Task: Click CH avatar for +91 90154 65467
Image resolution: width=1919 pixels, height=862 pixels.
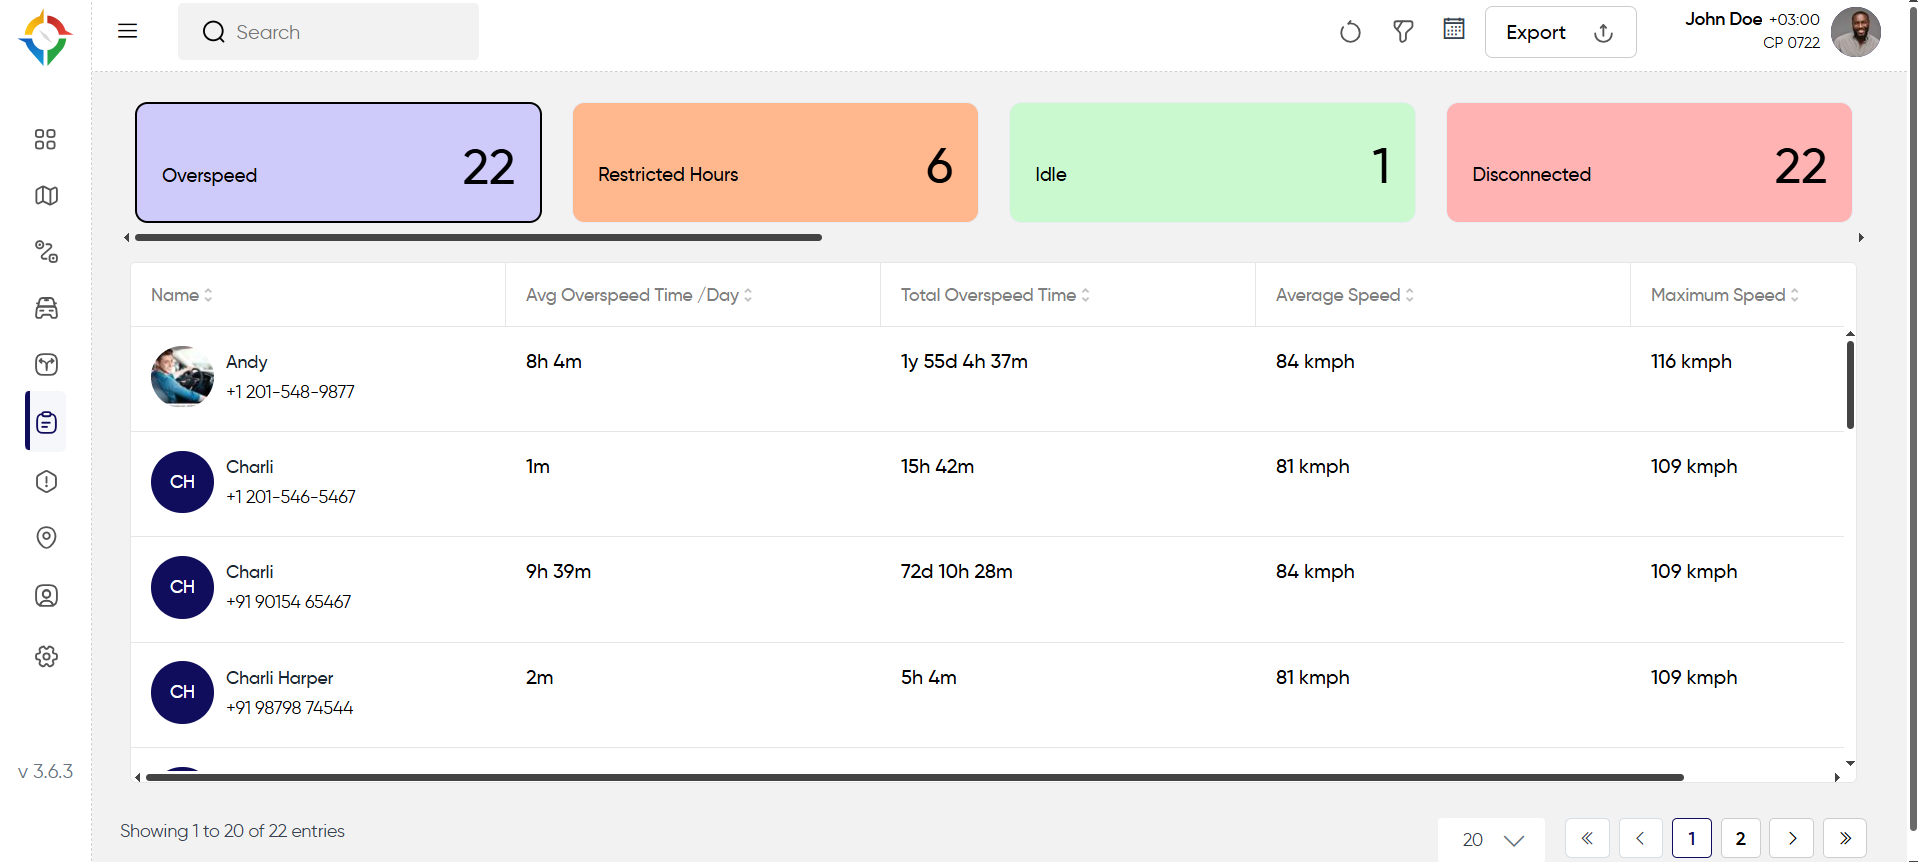Action: [x=182, y=587]
